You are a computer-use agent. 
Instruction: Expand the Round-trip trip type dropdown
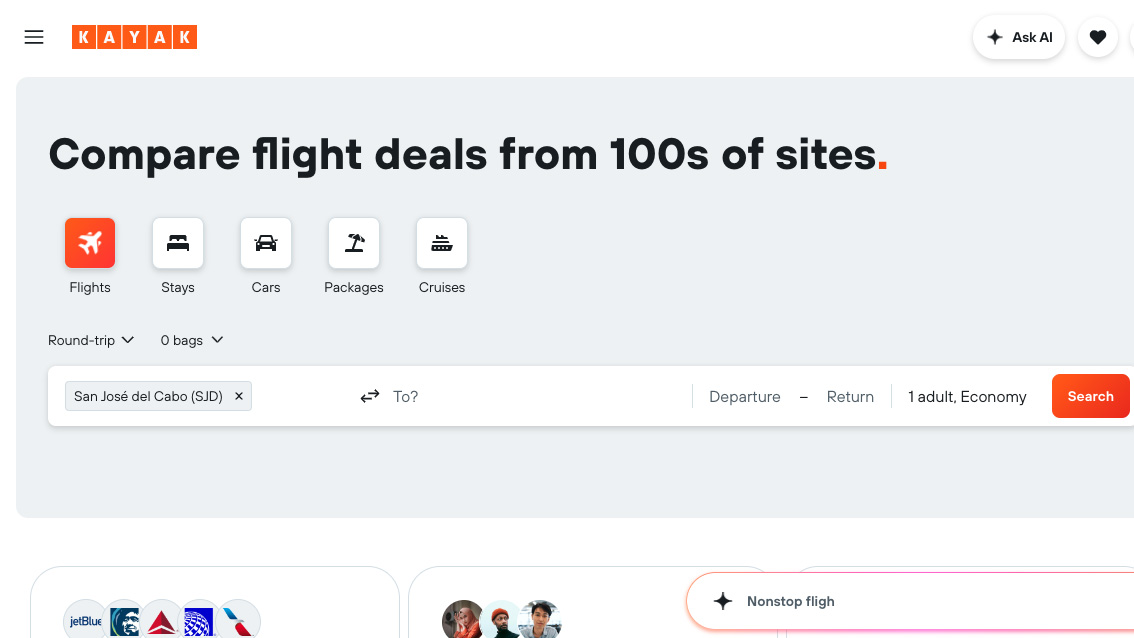coord(91,340)
